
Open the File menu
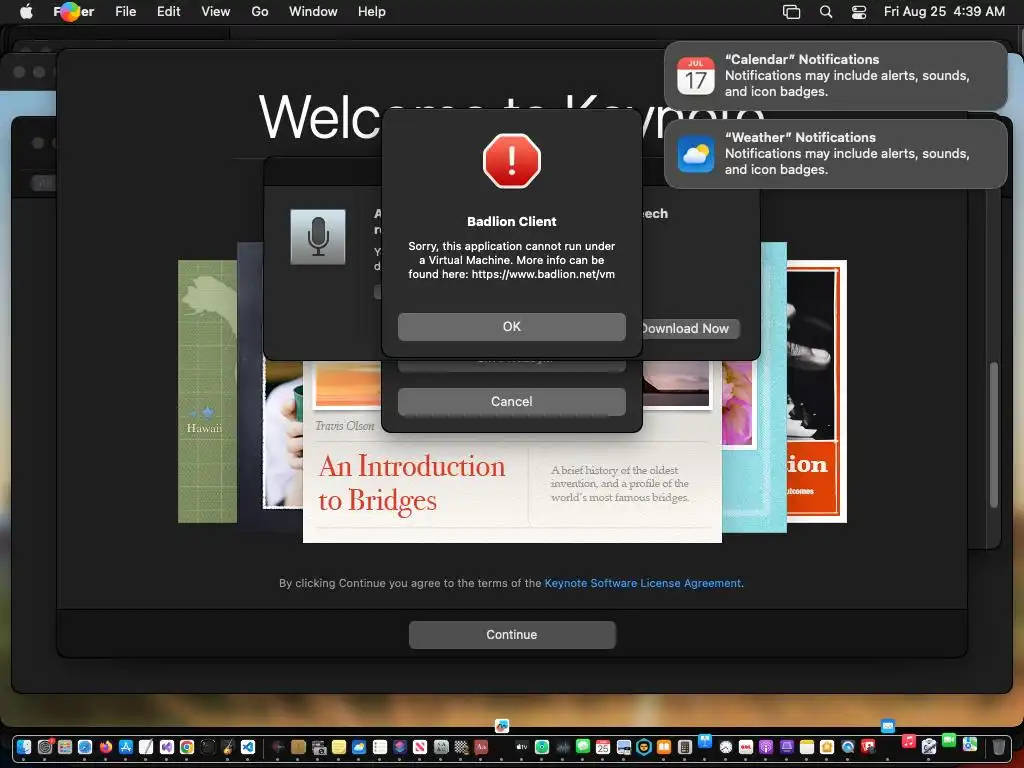pyautogui.click(x=125, y=12)
